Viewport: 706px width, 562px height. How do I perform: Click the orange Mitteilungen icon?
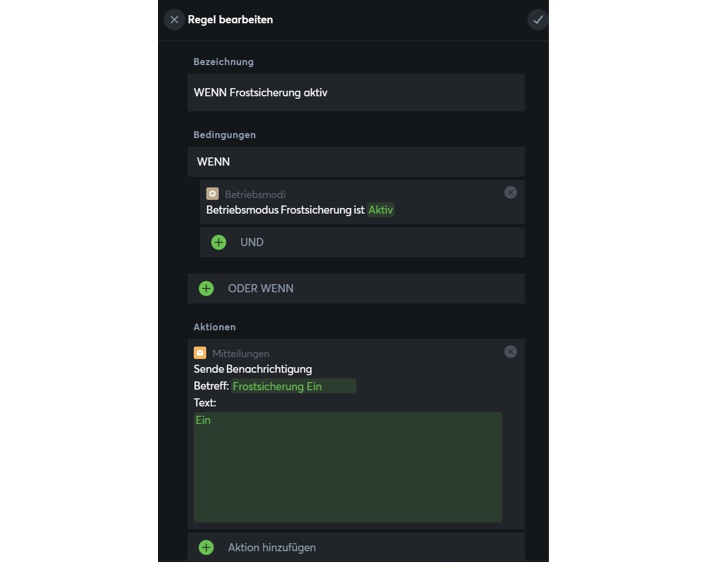tap(200, 353)
